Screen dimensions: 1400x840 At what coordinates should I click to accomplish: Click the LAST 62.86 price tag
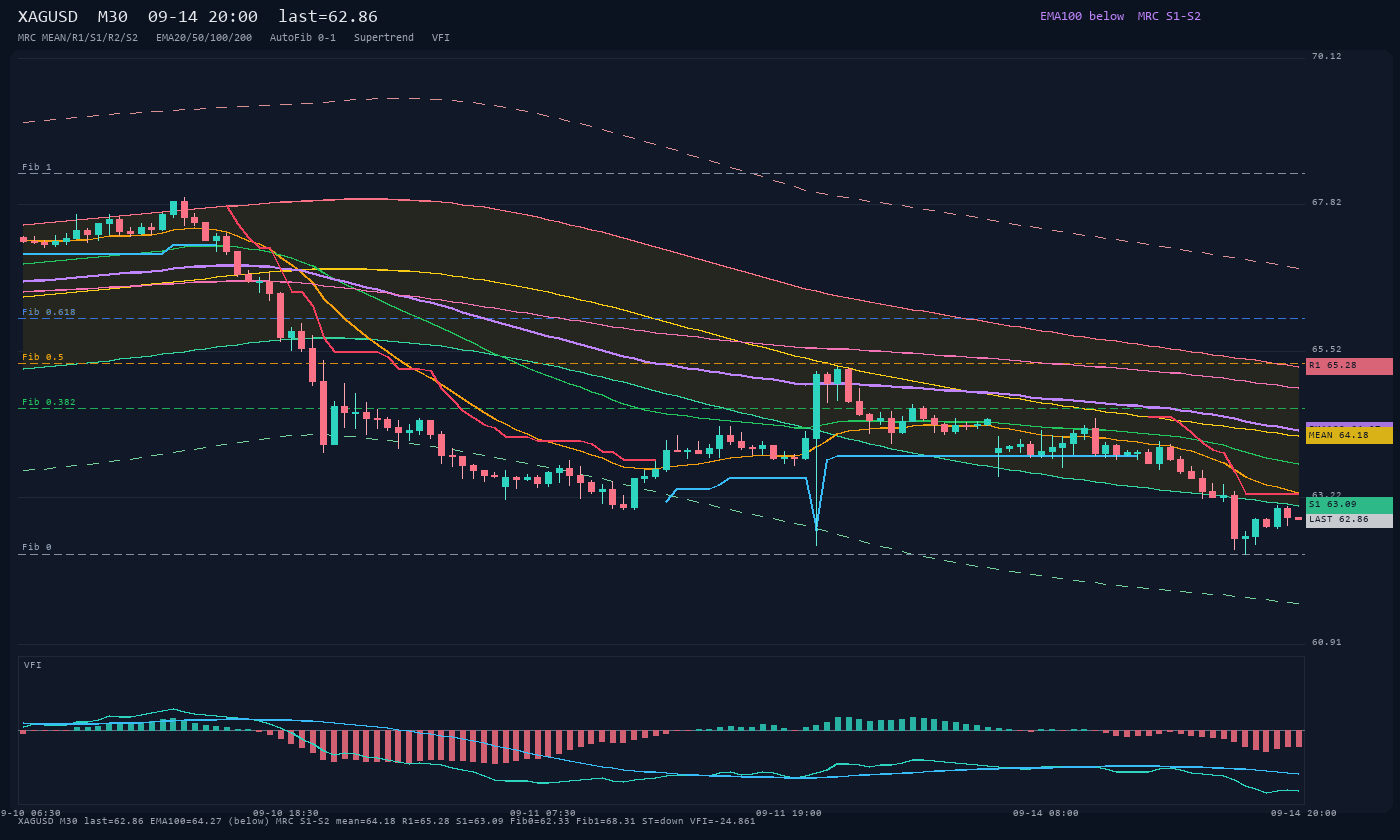pos(1349,520)
